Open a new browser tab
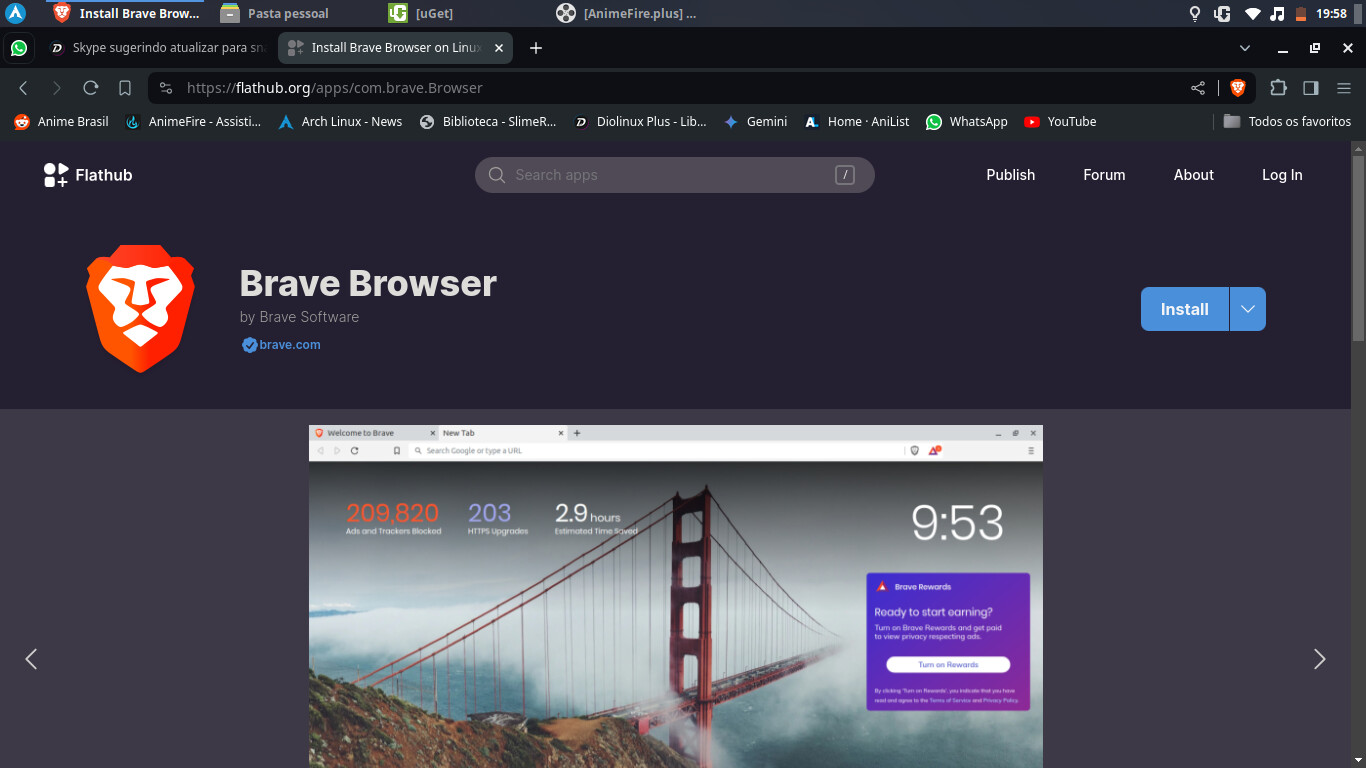The width and height of the screenshot is (1366, 768). tap(536, 48)
